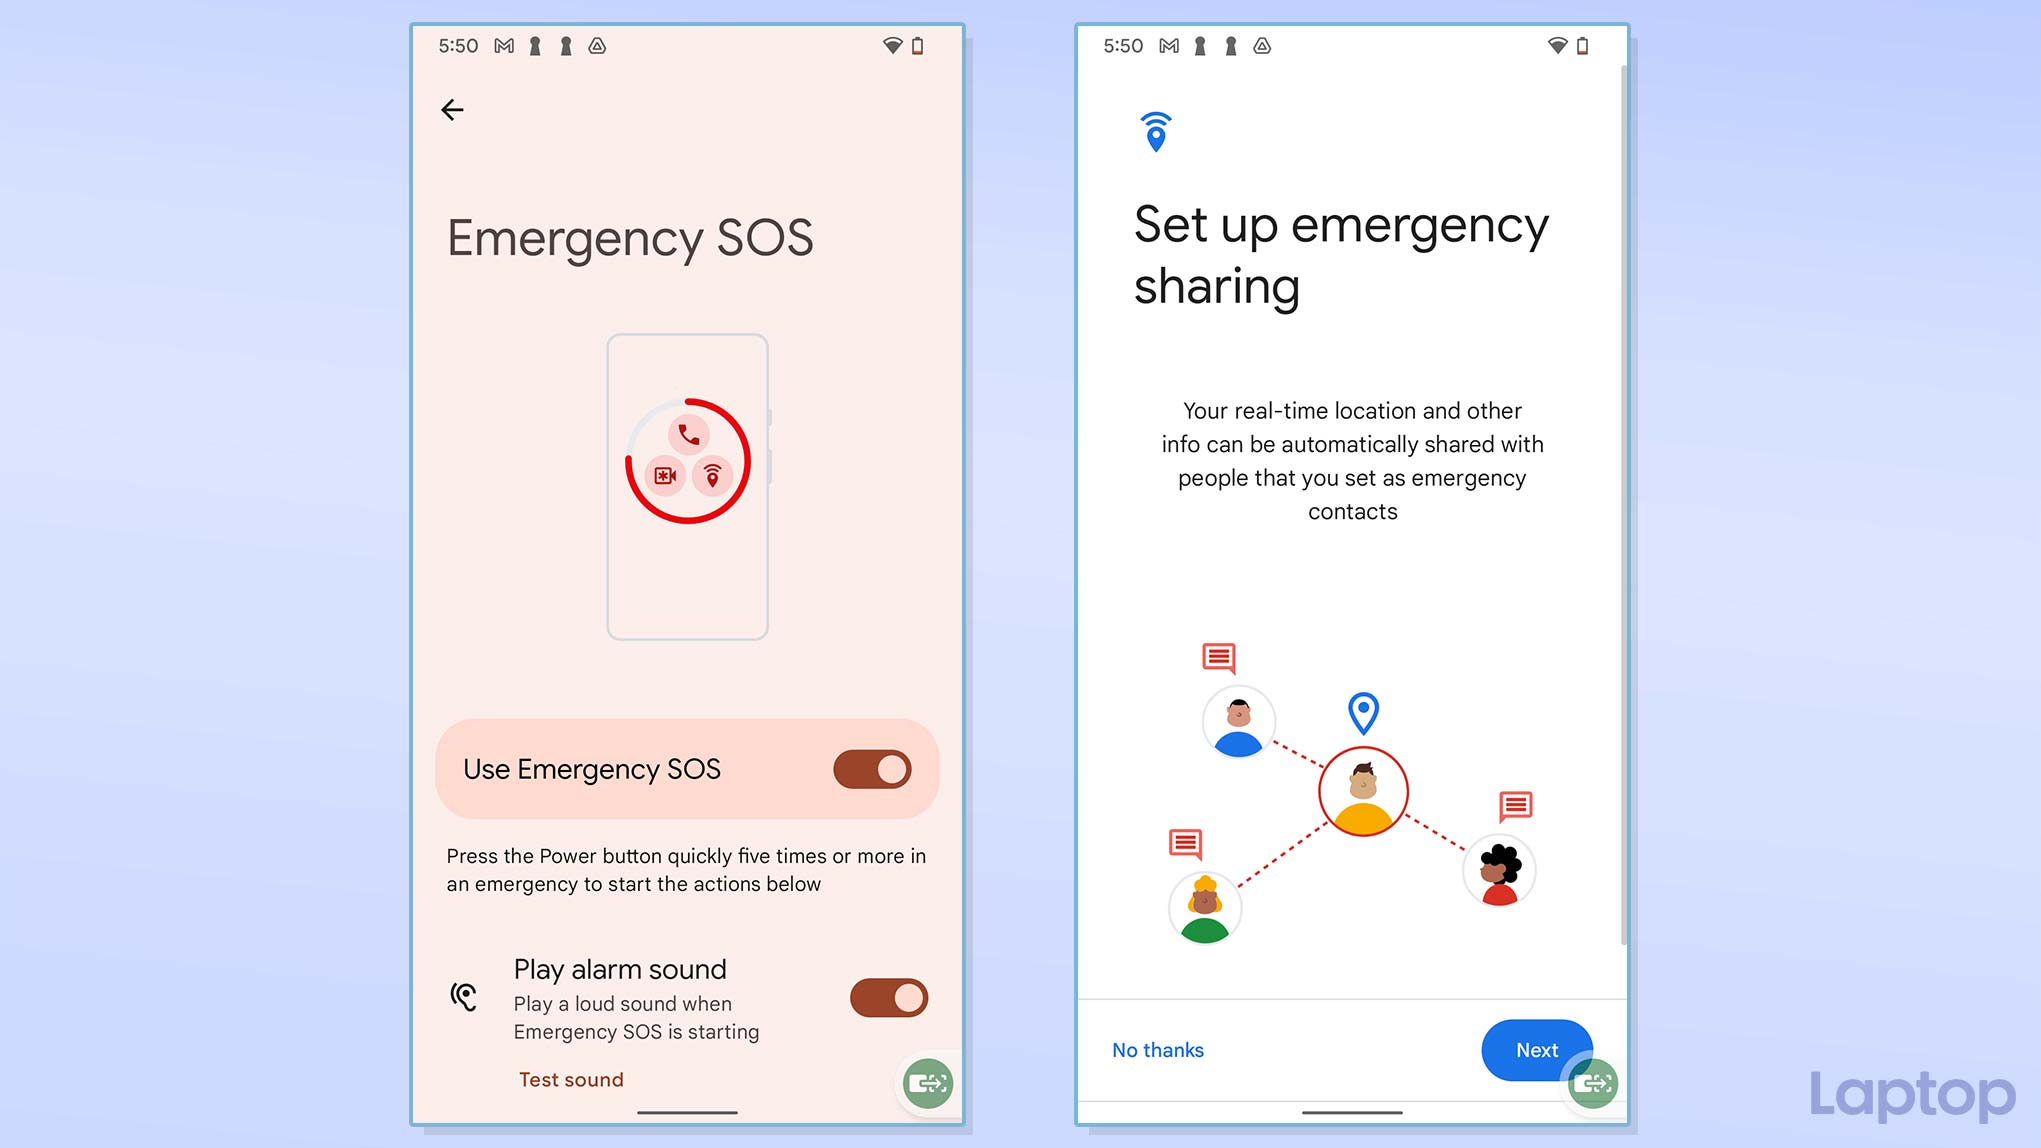Tap the screen swap icon bottom-right of right screen
2041x1148 pixels.
click(1594, 1082)
